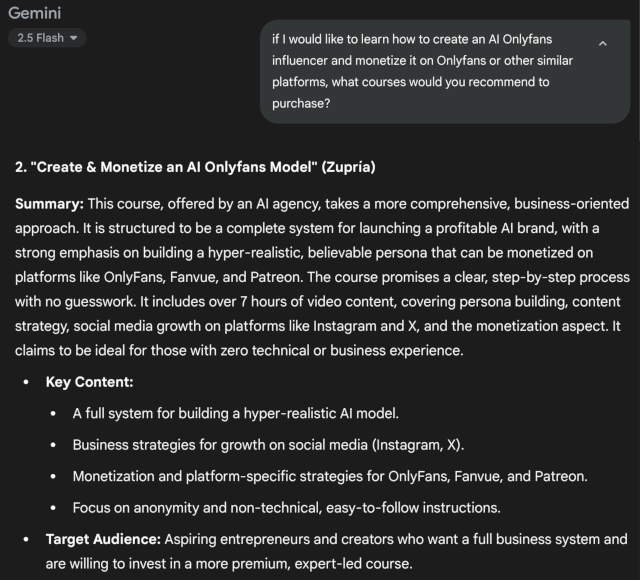Click the "2.5 Flash" label text
This screenshot has height=580, width=640.
pyautogui.click(x=40, y=38)
